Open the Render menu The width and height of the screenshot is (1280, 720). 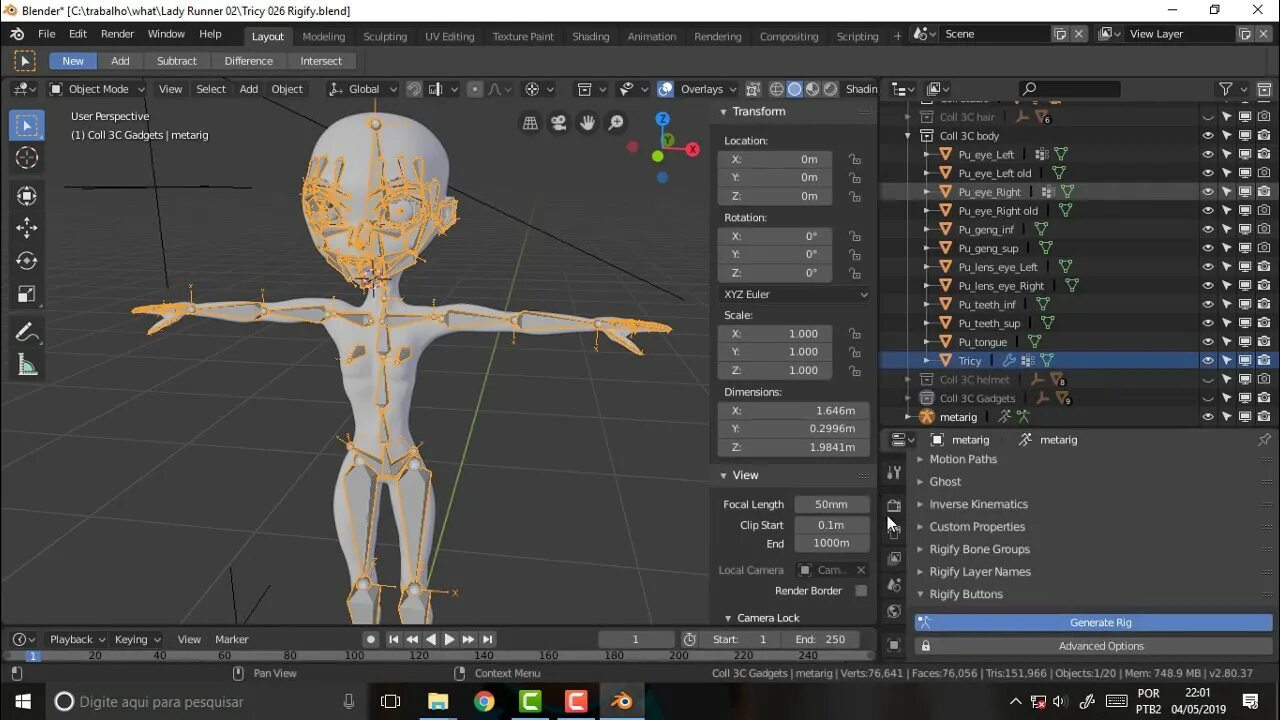[117, 34]
